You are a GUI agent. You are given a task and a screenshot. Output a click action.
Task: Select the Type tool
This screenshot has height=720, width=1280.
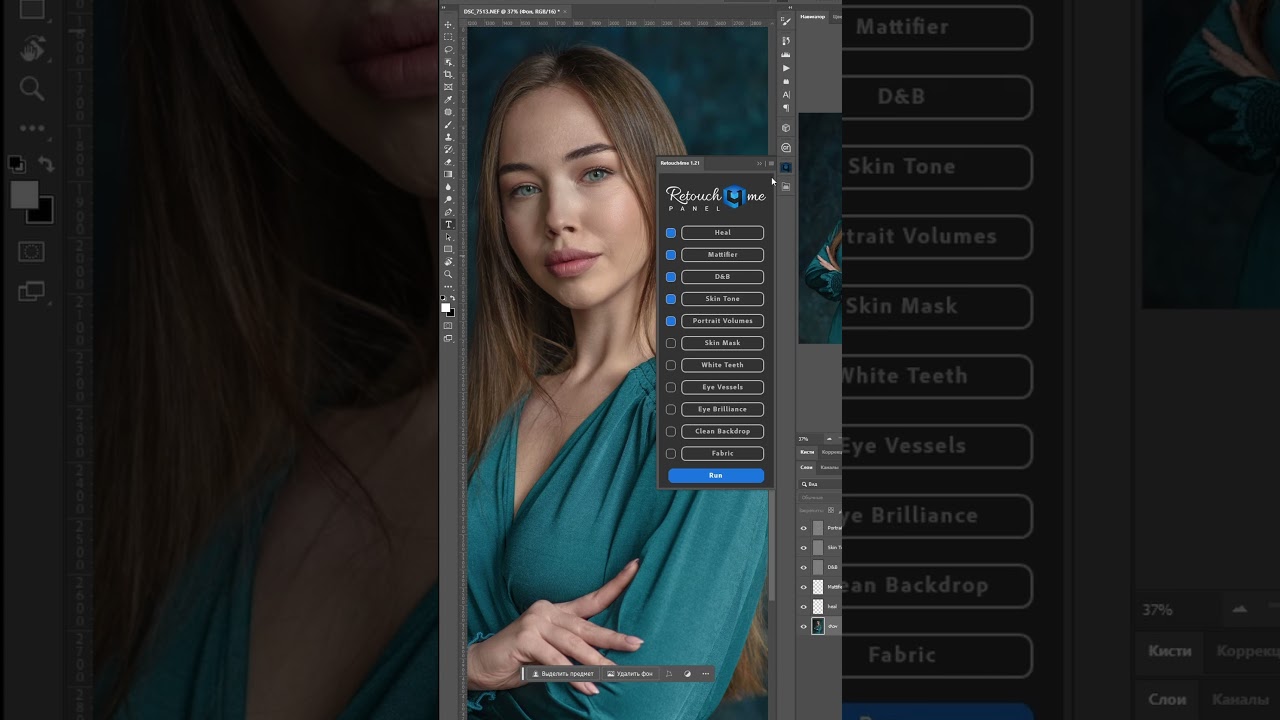click(x=448, y=224)
